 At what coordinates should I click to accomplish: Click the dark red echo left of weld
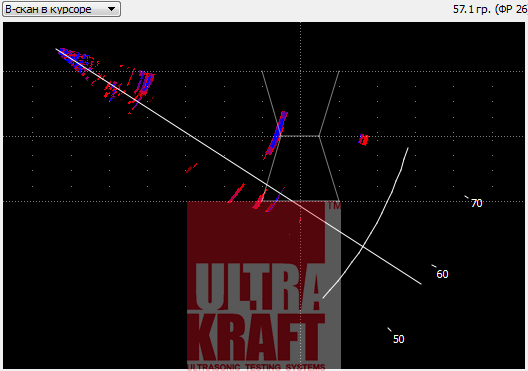(x=191, y=168)
